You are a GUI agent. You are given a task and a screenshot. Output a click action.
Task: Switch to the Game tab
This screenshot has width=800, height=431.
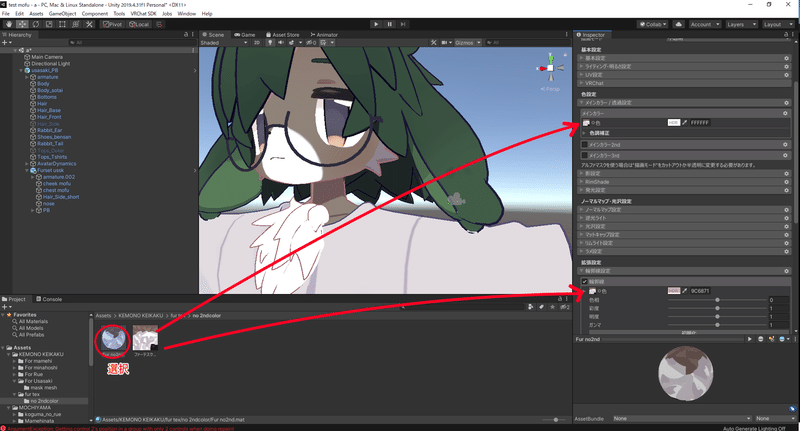tap(244, 35)
